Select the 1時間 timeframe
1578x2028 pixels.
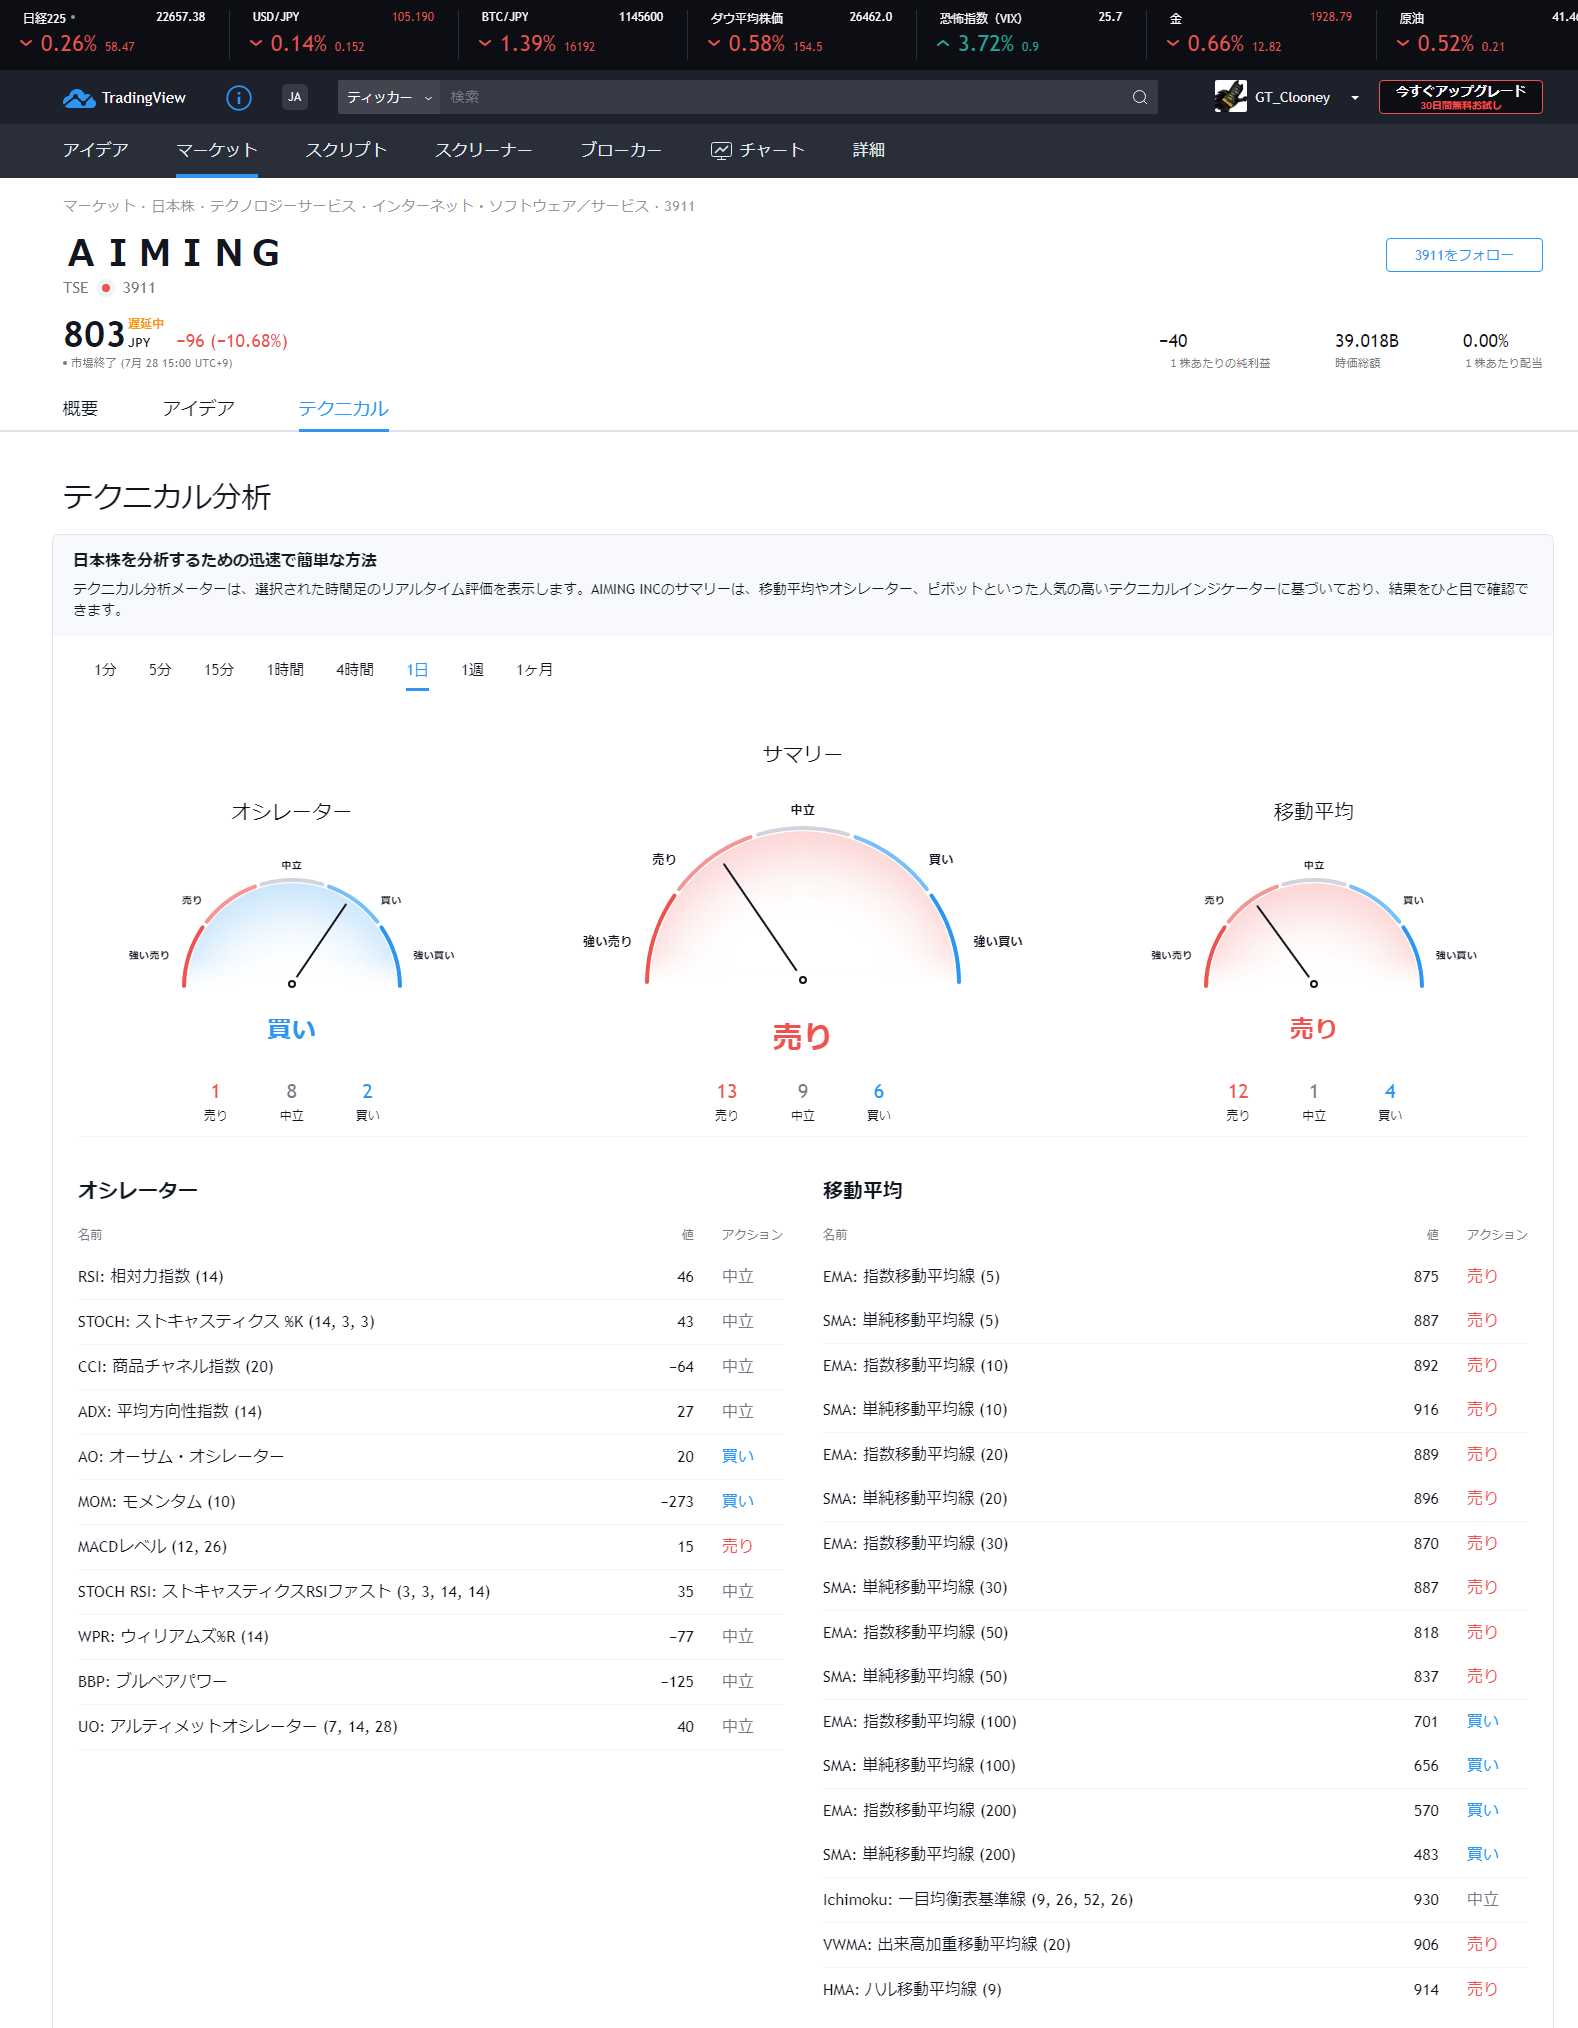285,670
